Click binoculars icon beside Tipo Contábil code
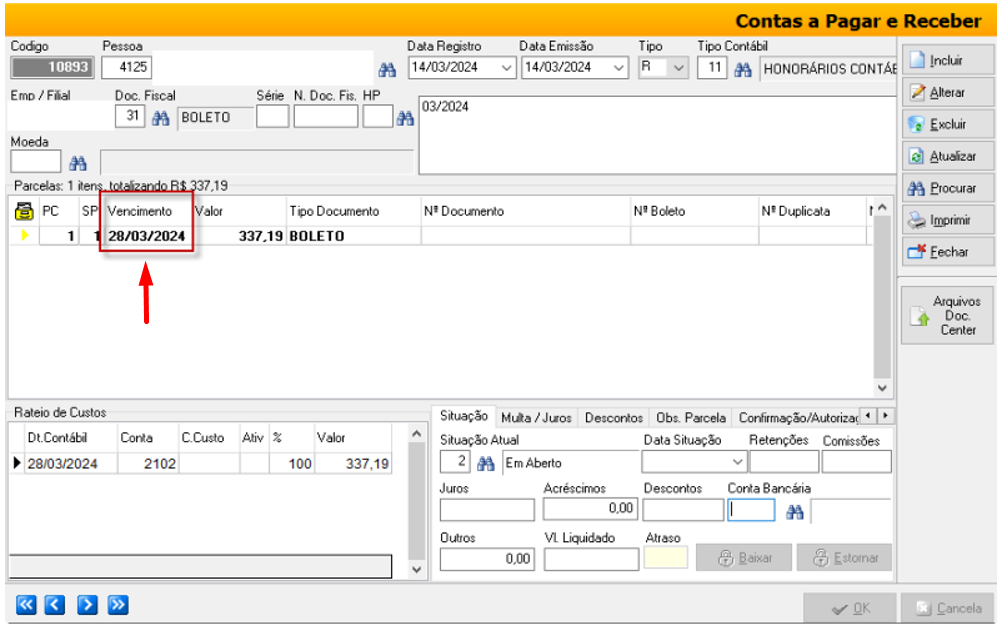The height and width of the screenshot is (624, 999). [x=742, y=69]
